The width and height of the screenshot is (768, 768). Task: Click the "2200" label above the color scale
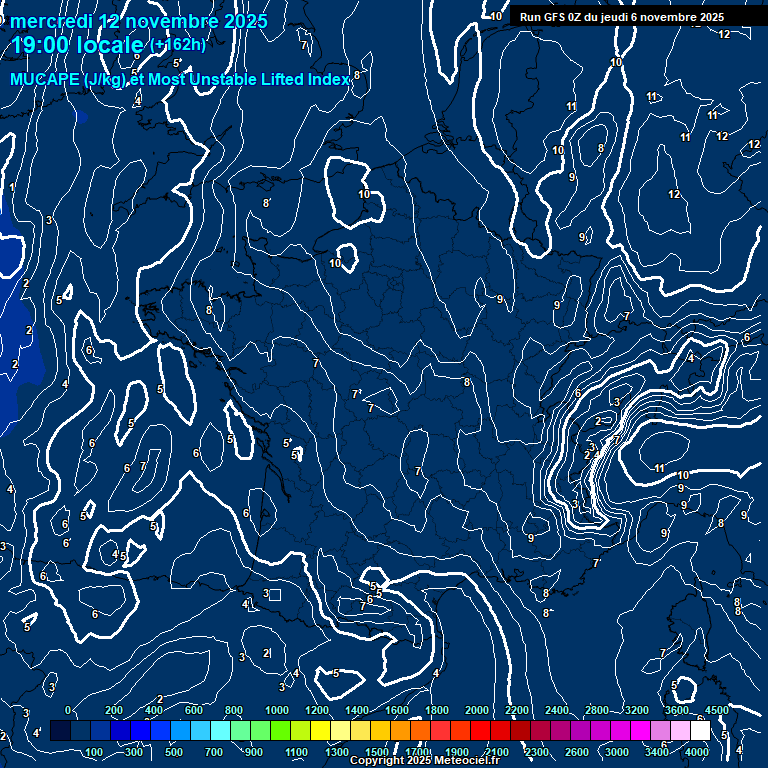pyautogui.click(x=517, y=710)
